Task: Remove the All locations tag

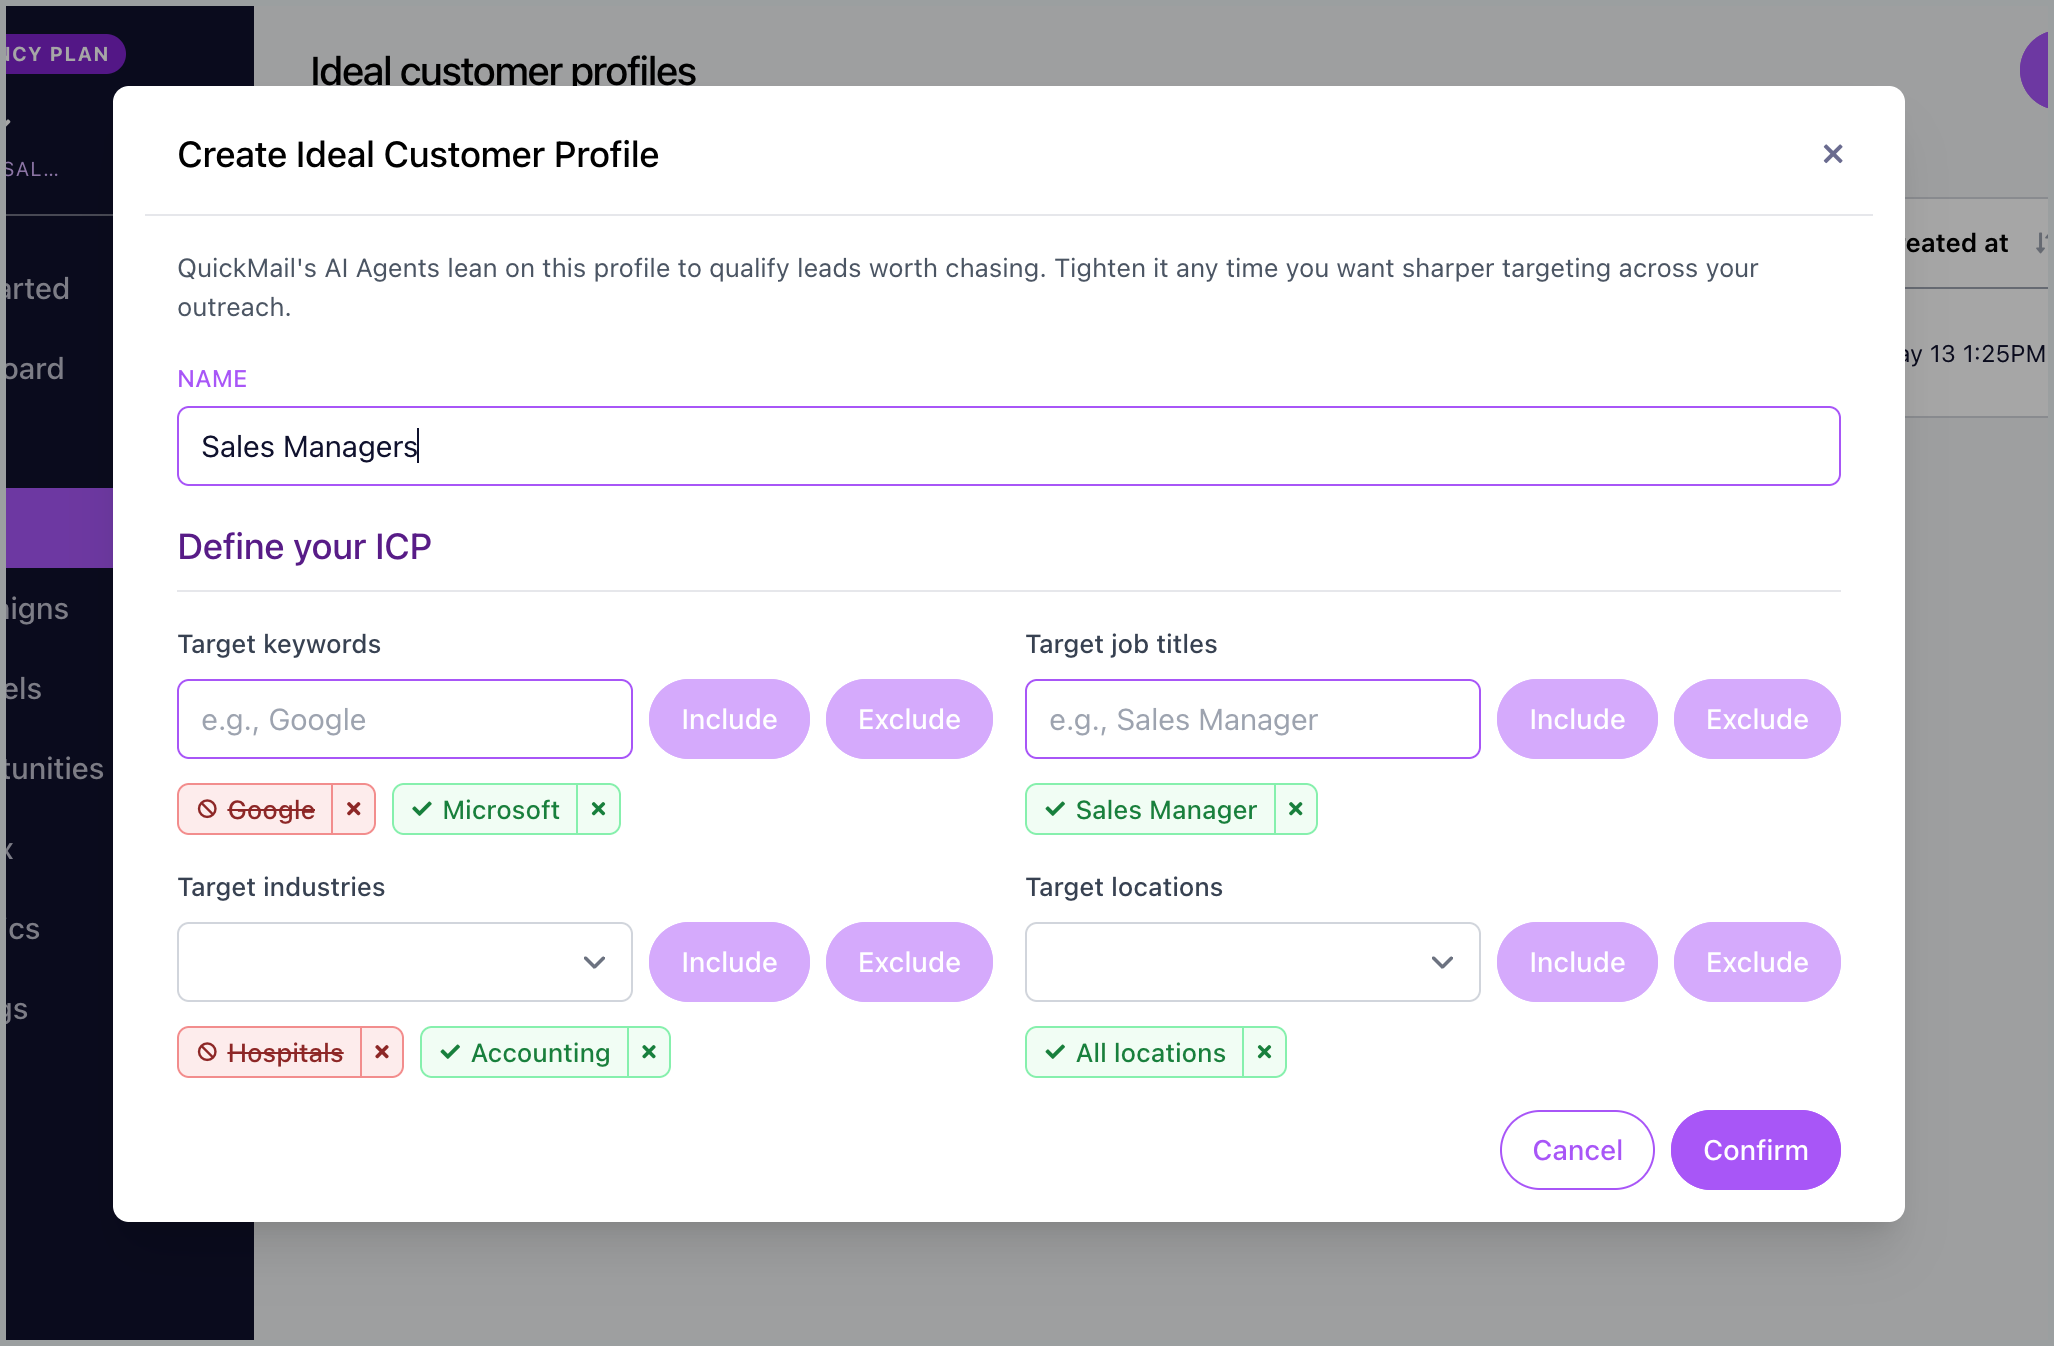Action: coord(1264,1052)
